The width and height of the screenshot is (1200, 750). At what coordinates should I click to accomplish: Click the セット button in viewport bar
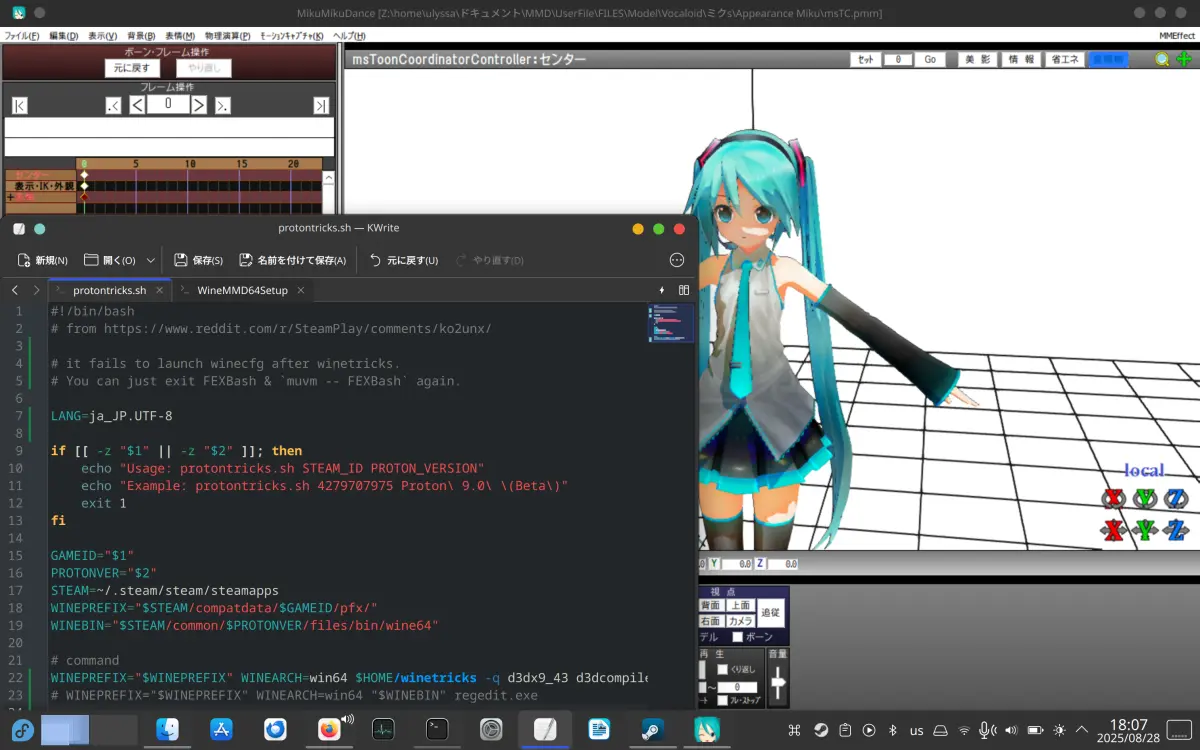(x=866, y=59)
